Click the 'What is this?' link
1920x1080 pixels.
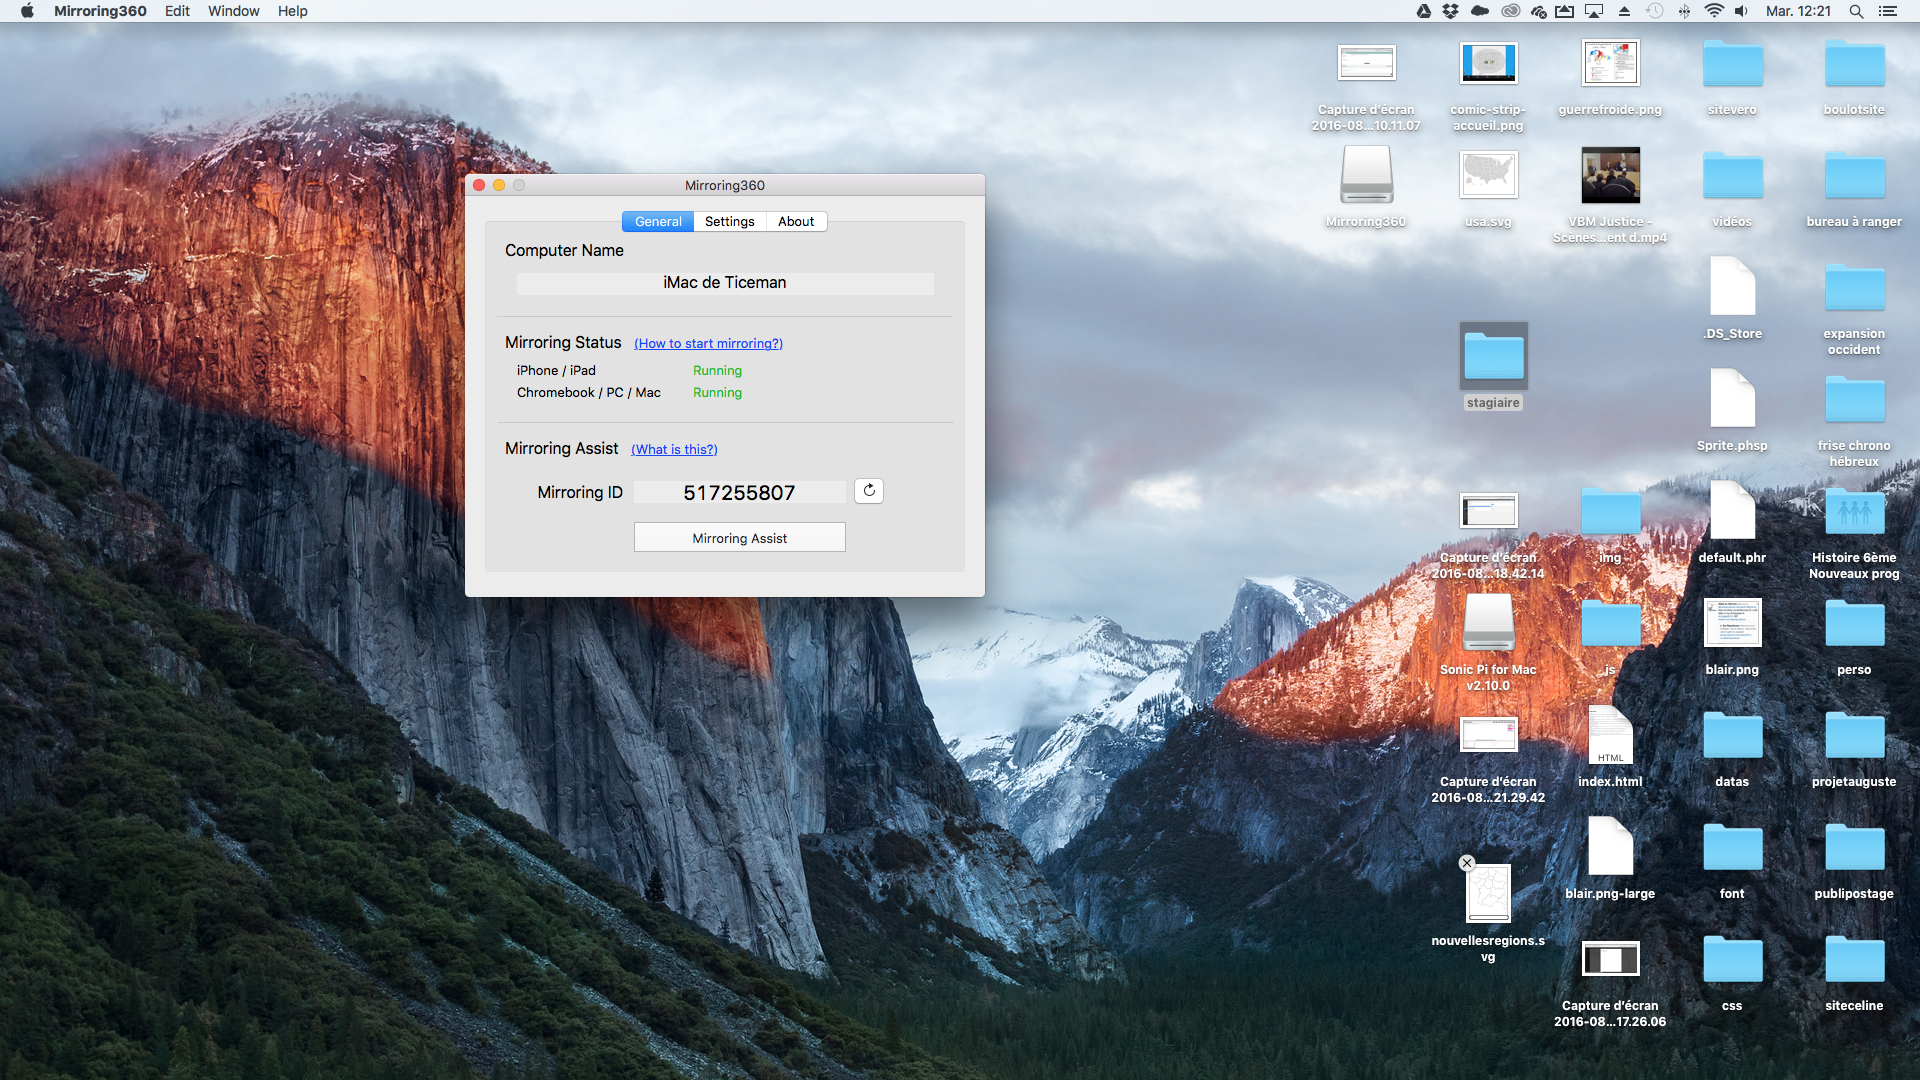tap(674, 449)
